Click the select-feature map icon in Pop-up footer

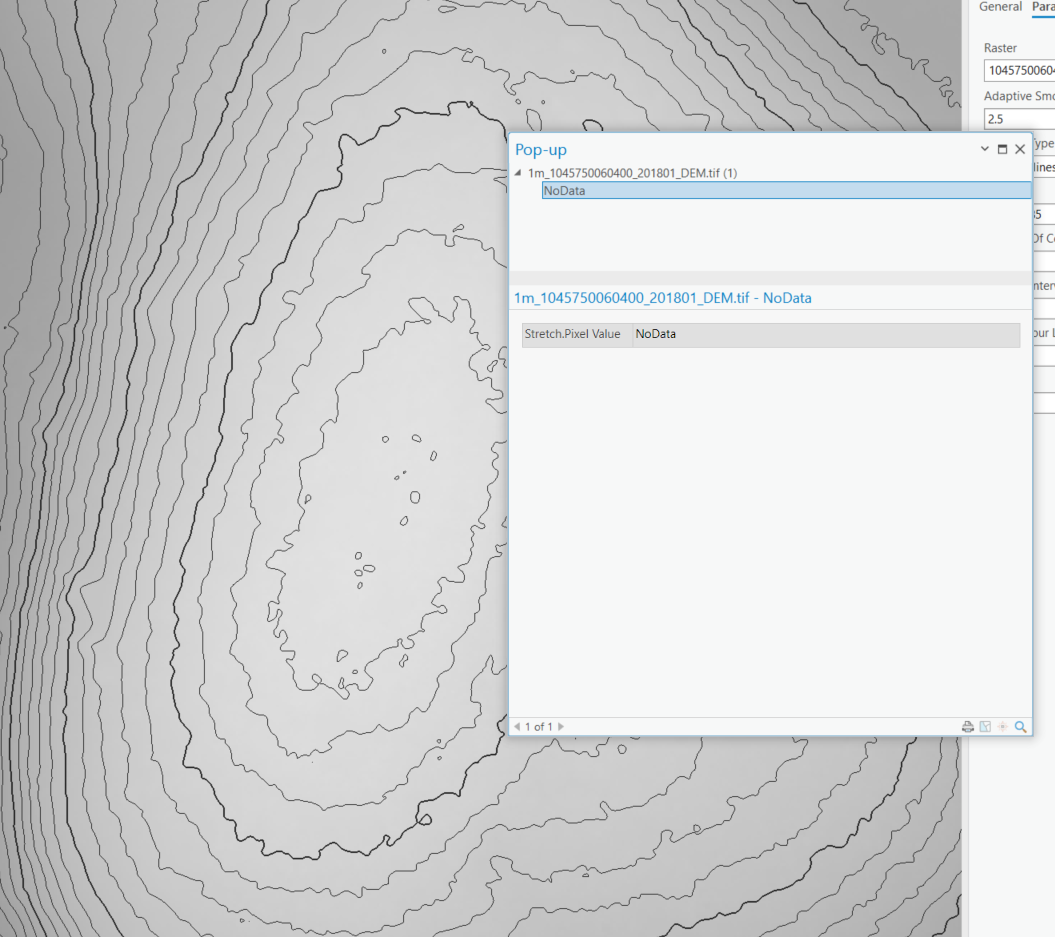(x=985, y=726)
